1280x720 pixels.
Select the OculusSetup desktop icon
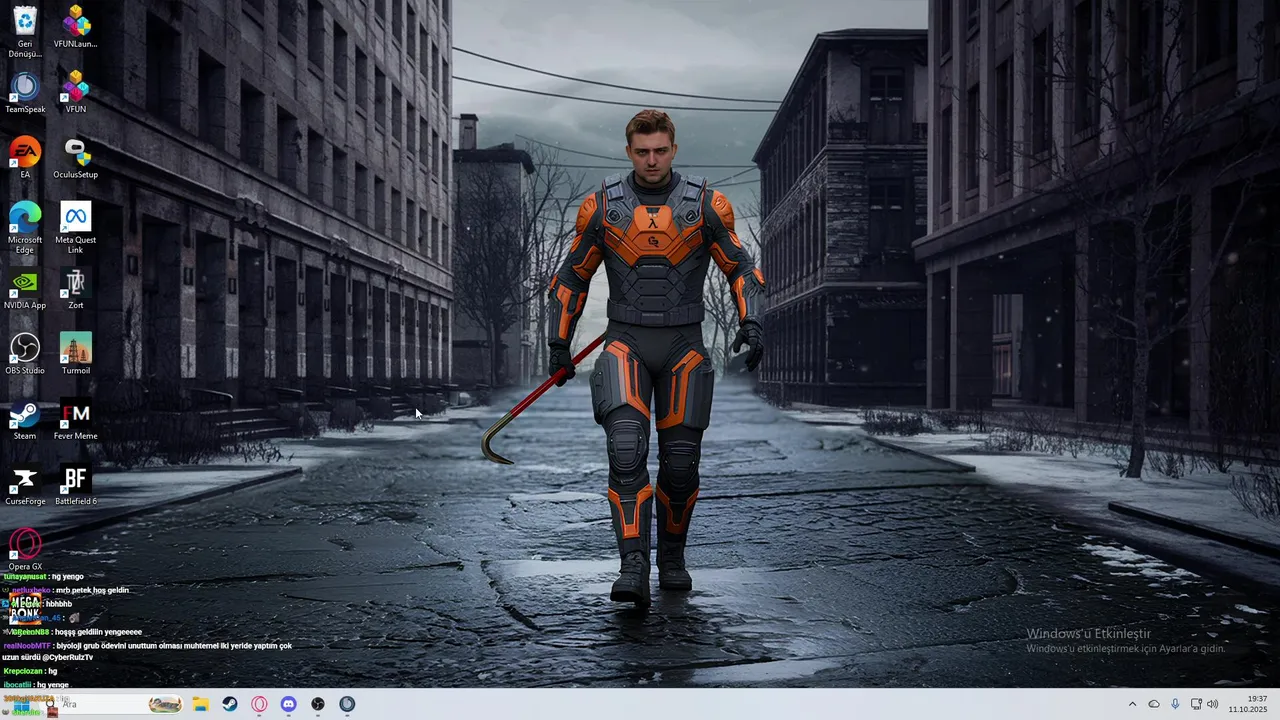(x=75, y=158)
